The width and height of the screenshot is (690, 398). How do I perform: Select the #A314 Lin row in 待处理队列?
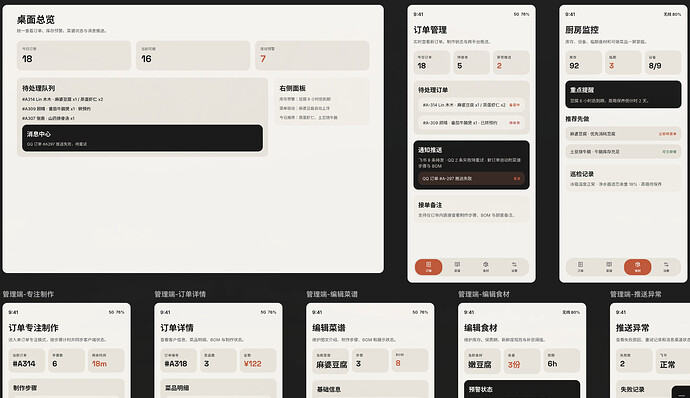click(62, 100)
